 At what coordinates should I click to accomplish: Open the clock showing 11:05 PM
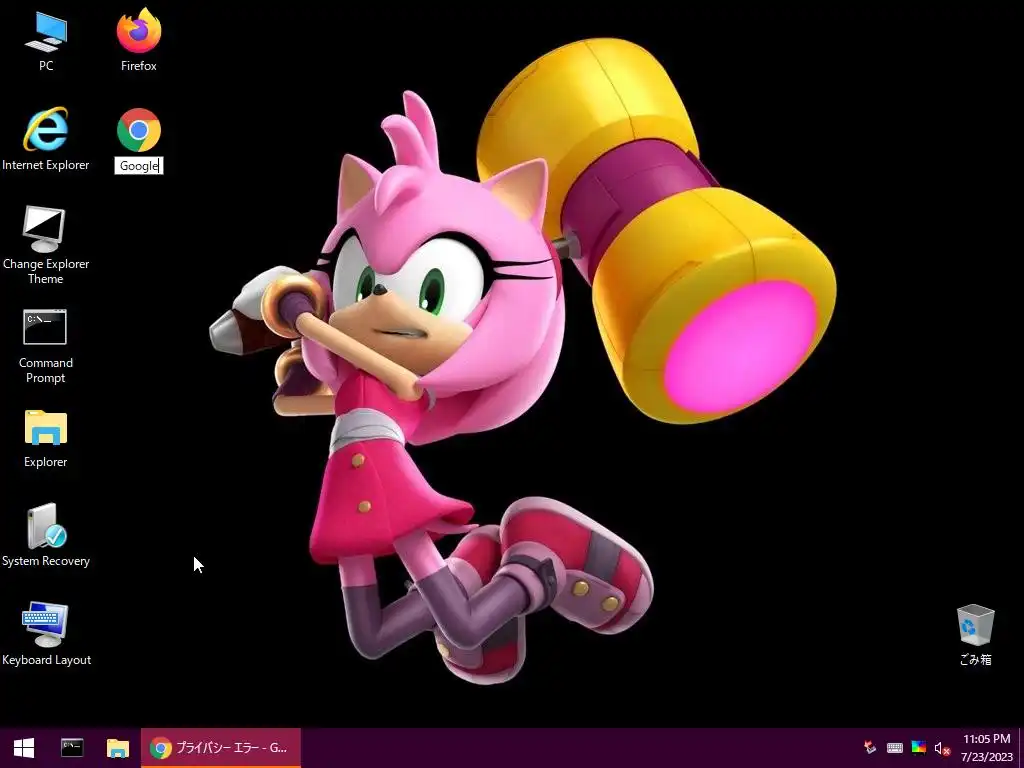pyautogui.click(x=986, y=748)
